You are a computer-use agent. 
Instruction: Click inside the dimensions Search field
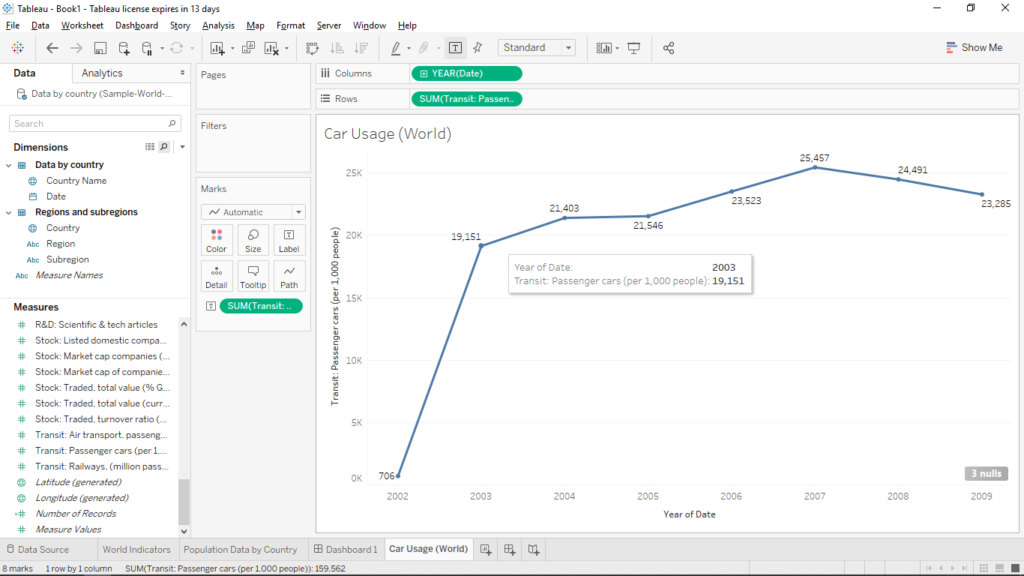(x=90, y=122)
